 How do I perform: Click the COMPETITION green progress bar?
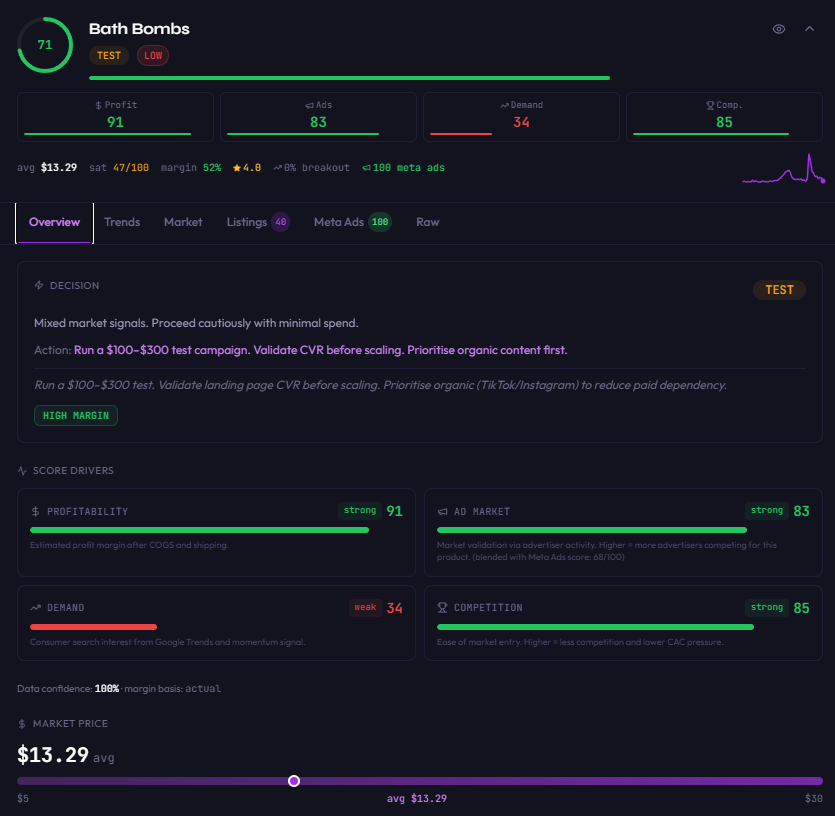[595, 627]
